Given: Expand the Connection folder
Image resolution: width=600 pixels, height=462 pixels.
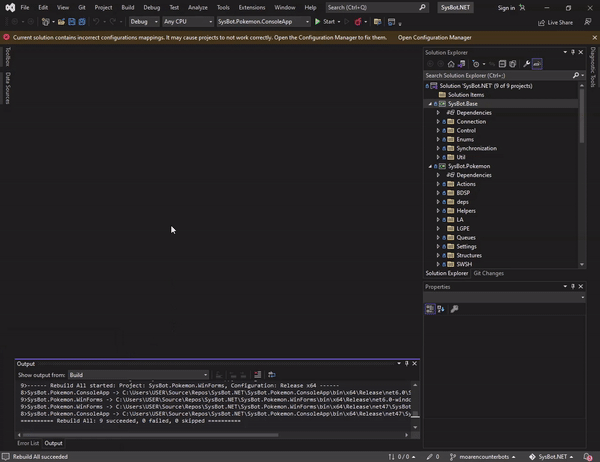Looking at the screenshot, I should 438,121.
